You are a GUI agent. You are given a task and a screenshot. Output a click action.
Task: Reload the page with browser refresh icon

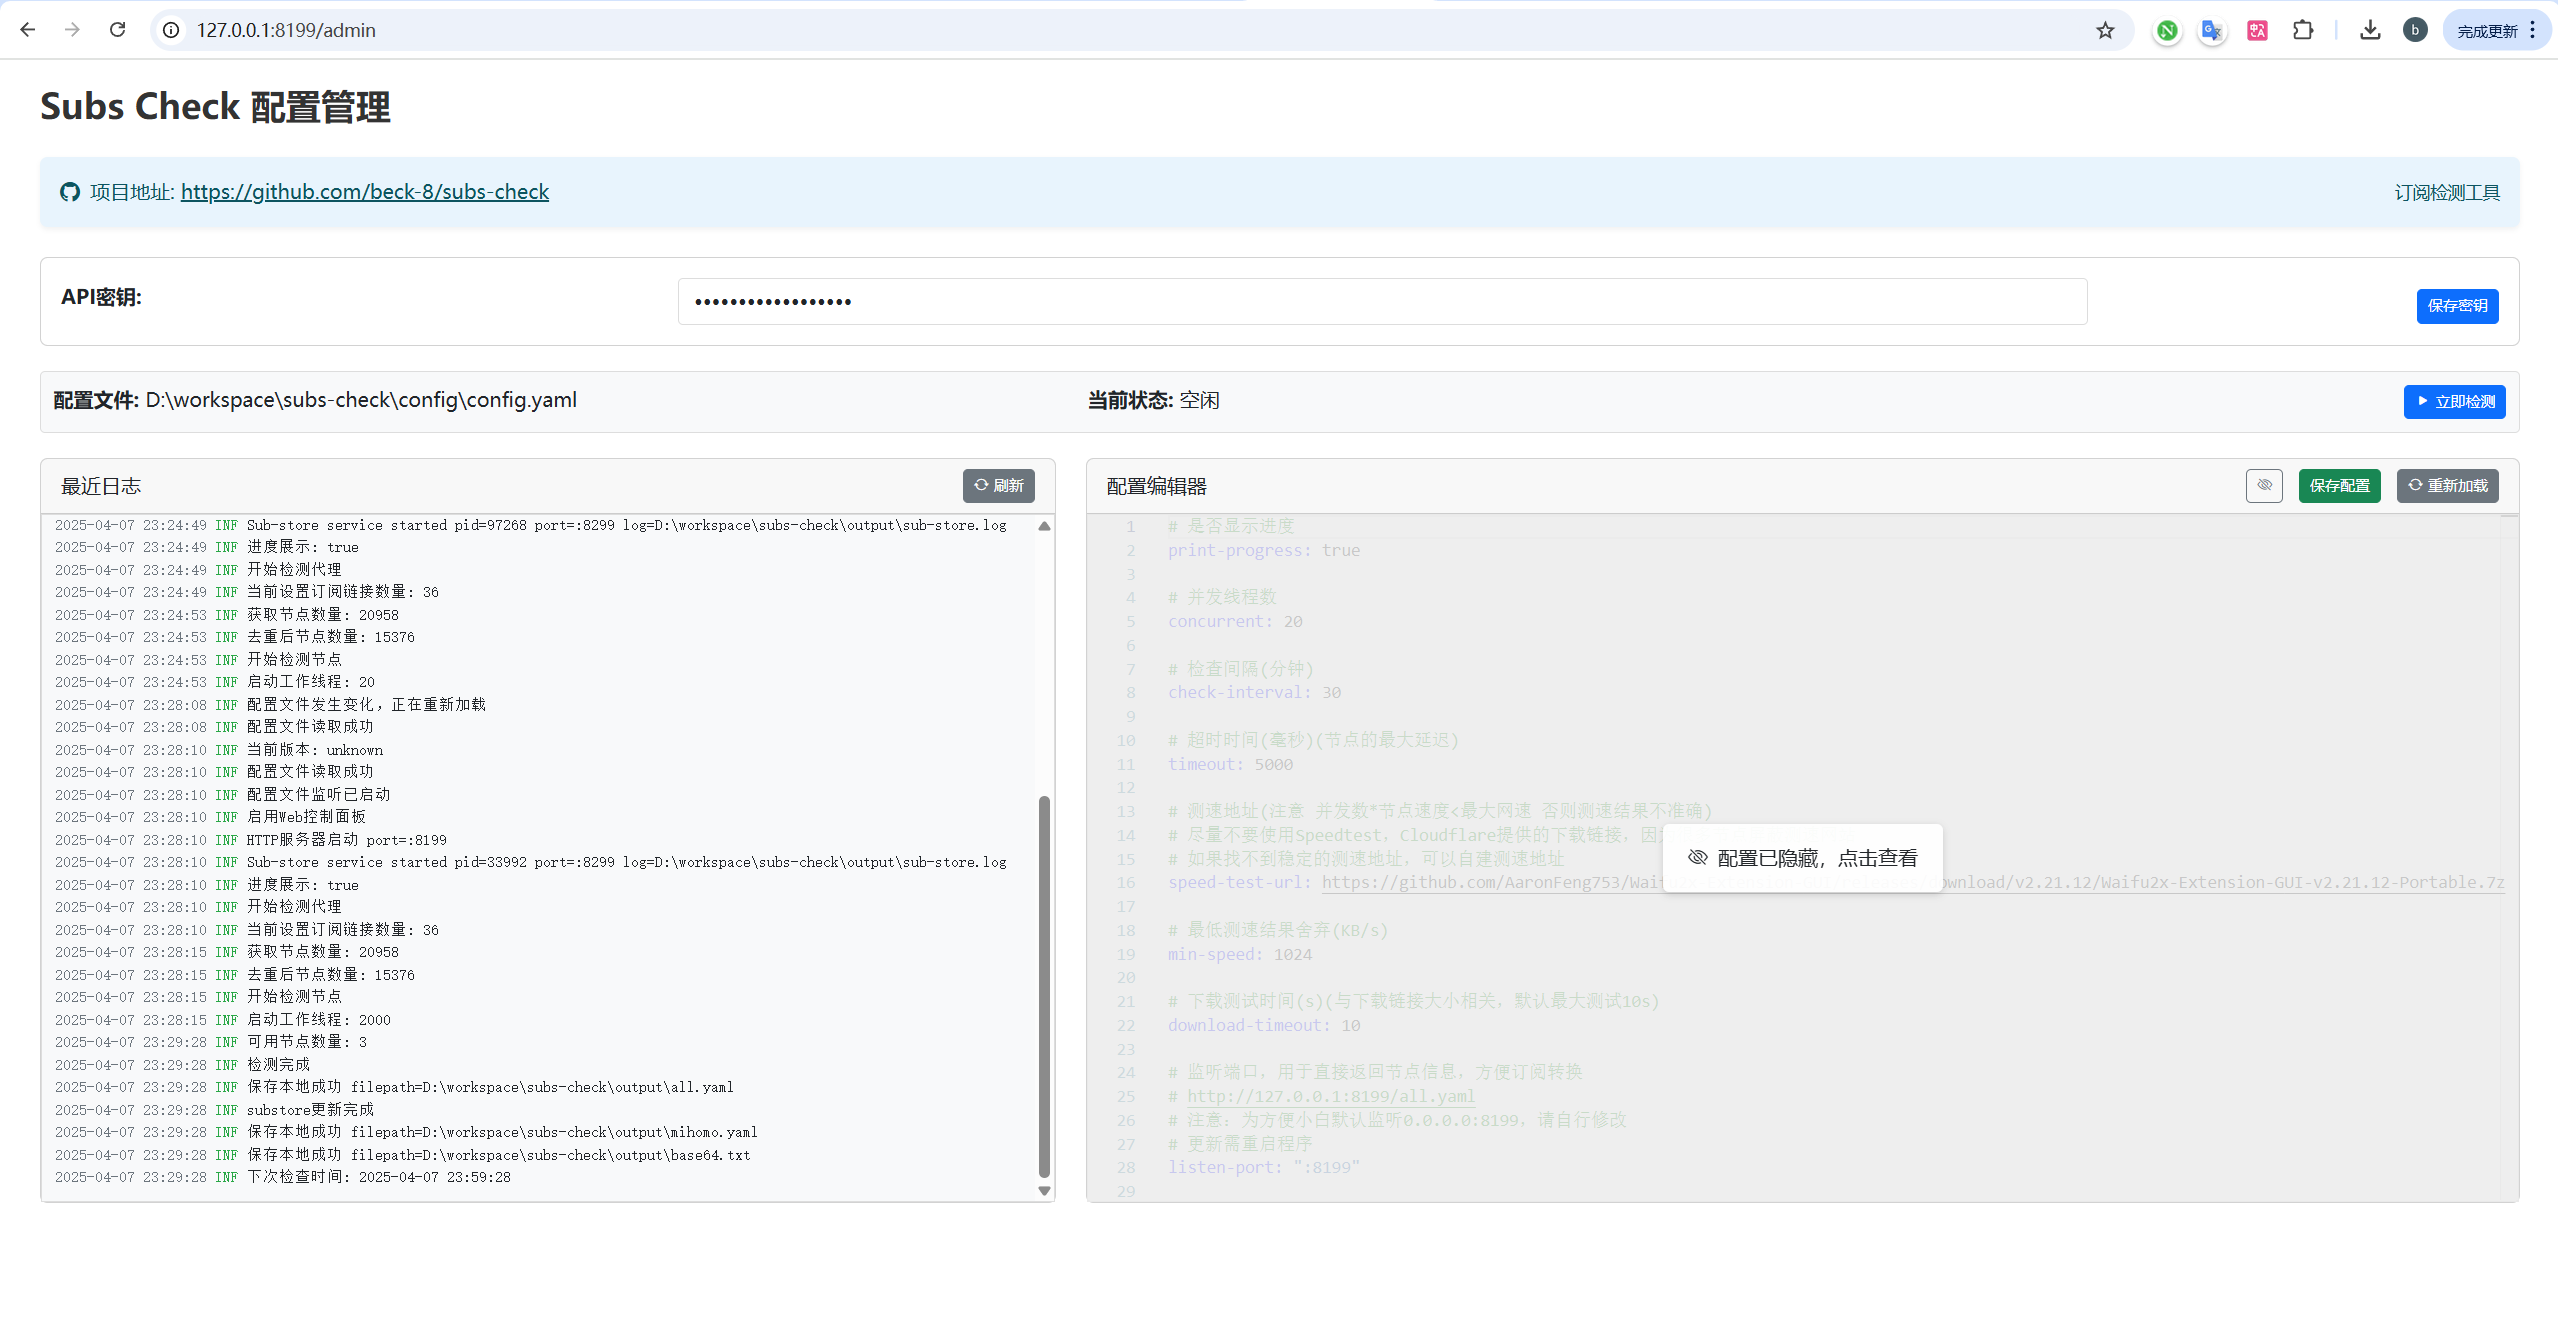tap(117, 30)
